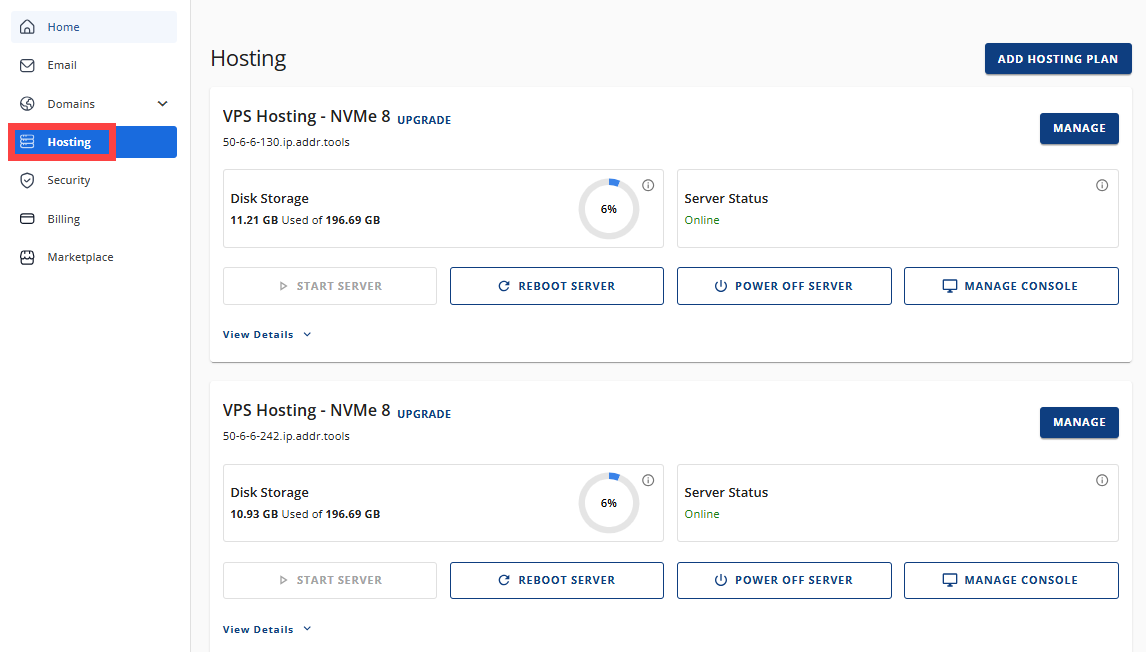The width and height of the screenshot is (1146, 652).
Task: Click the Home icon in sidebar
Action: [x=27, y=27]
